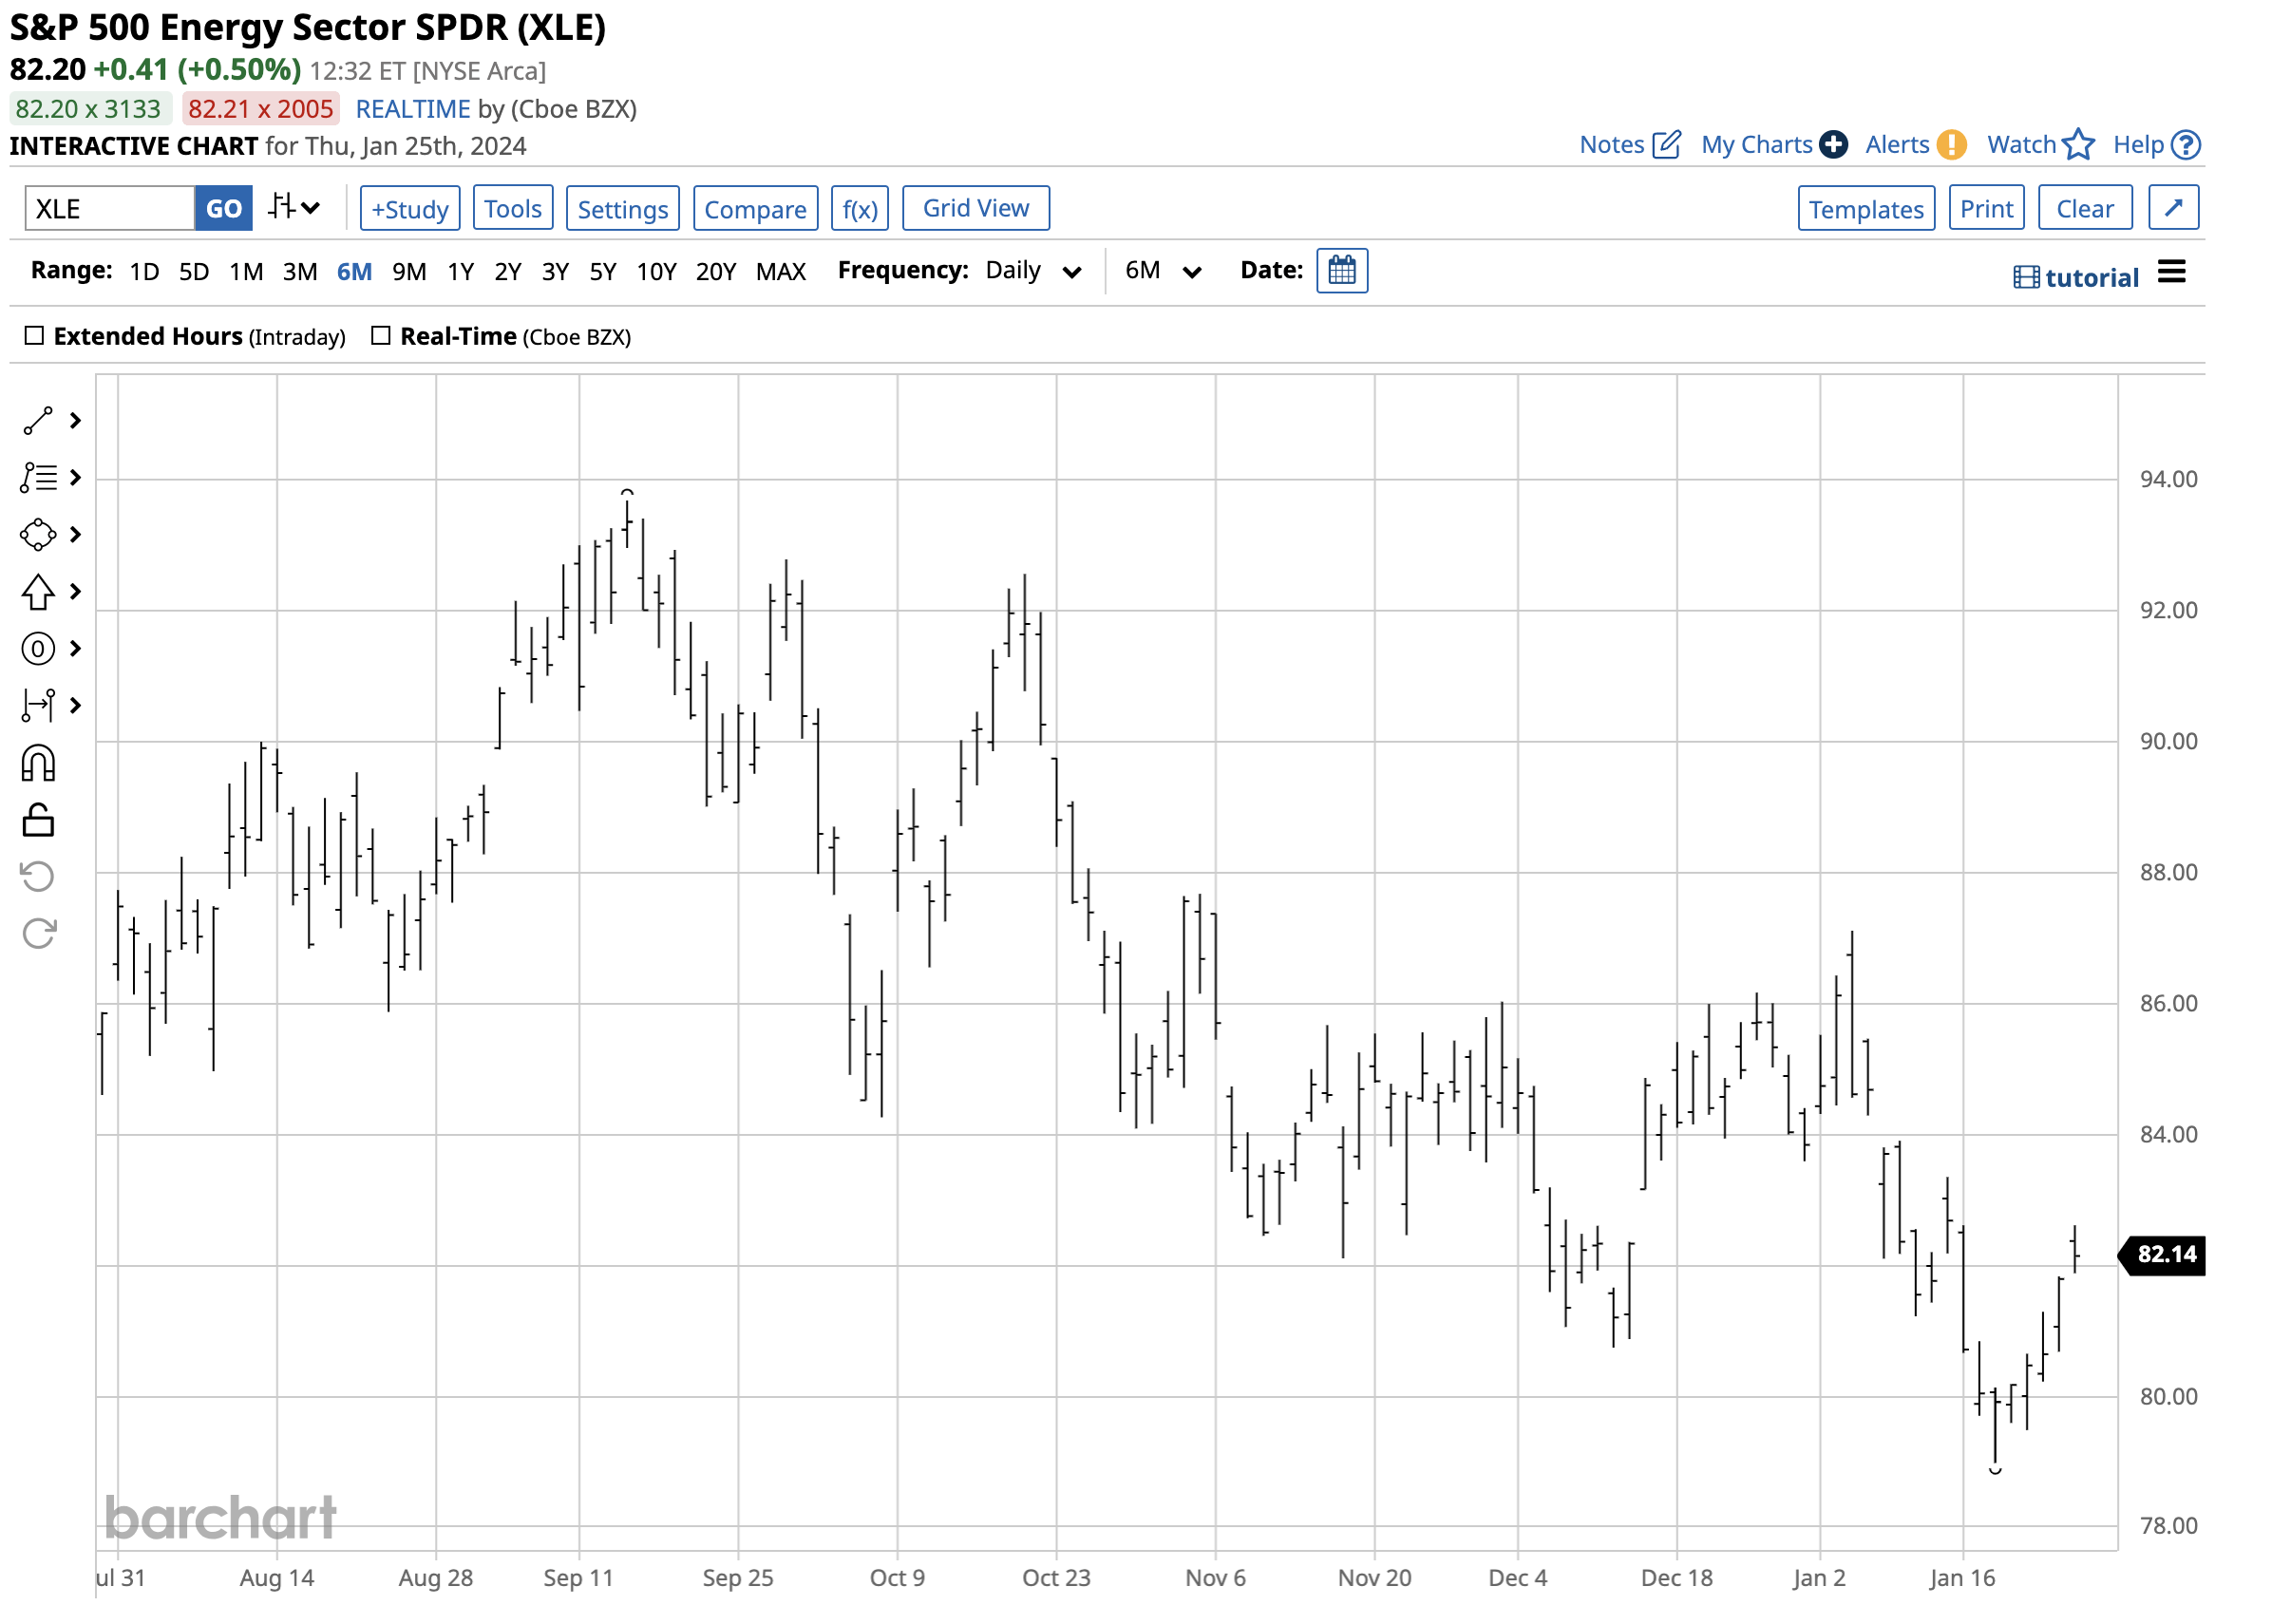
Task: Set range to 3M
Action: [x=300, y=271]
